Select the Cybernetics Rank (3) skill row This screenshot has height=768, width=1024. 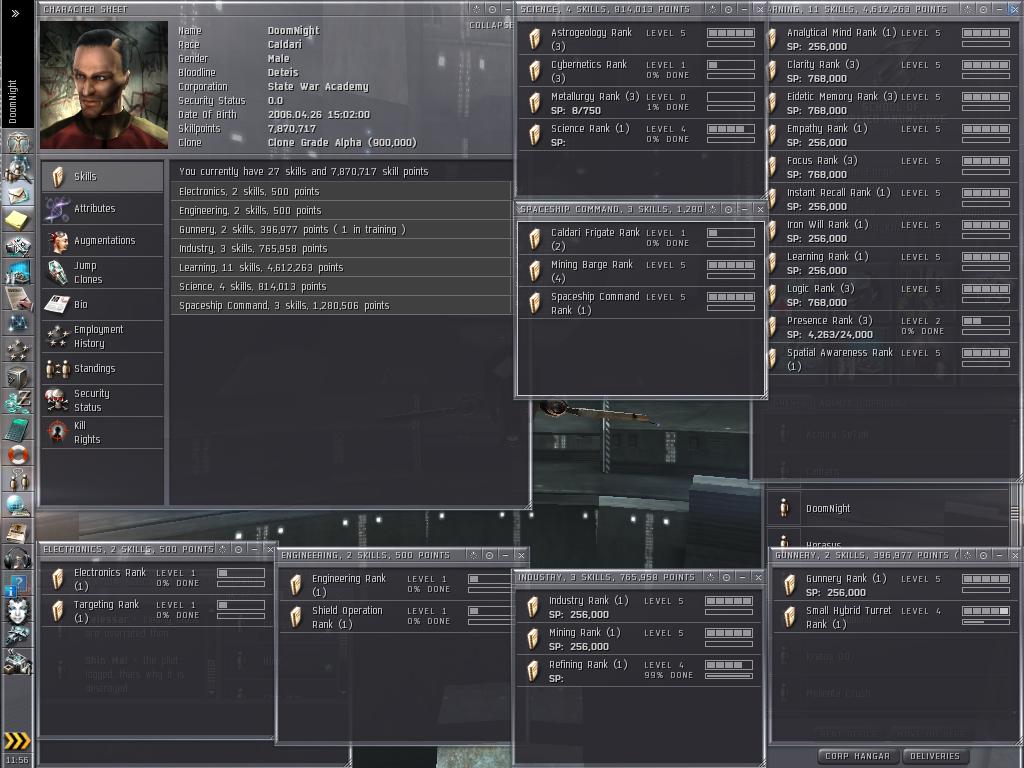(x=640, y=71)
